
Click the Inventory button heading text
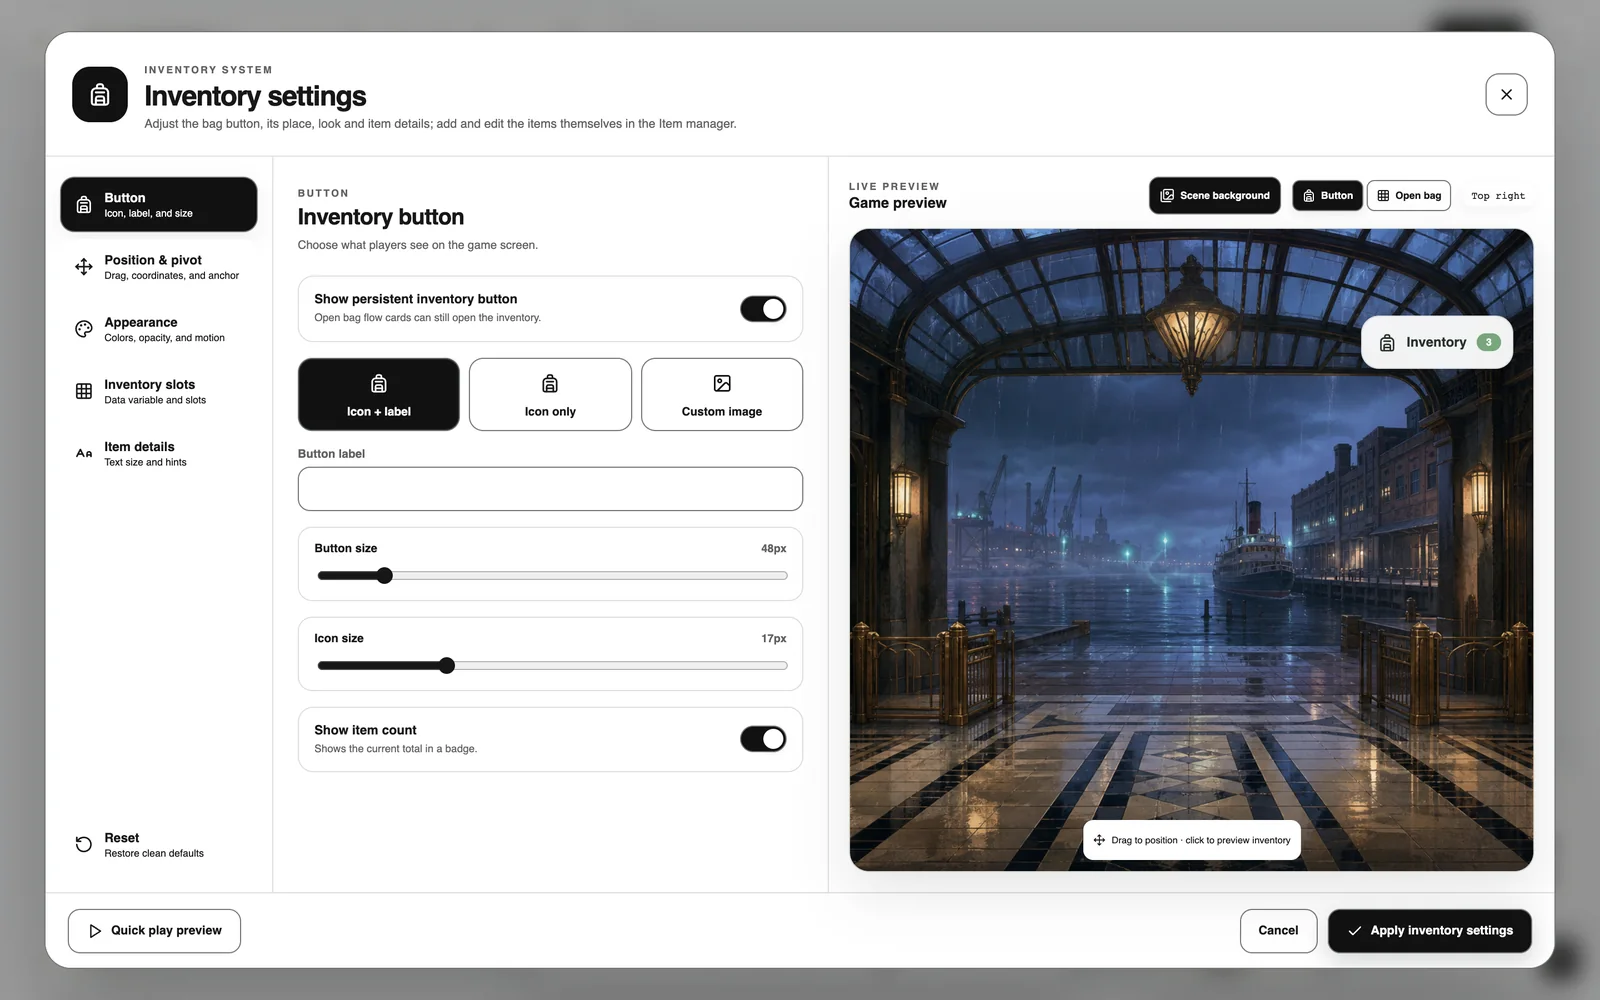(381, 217)
